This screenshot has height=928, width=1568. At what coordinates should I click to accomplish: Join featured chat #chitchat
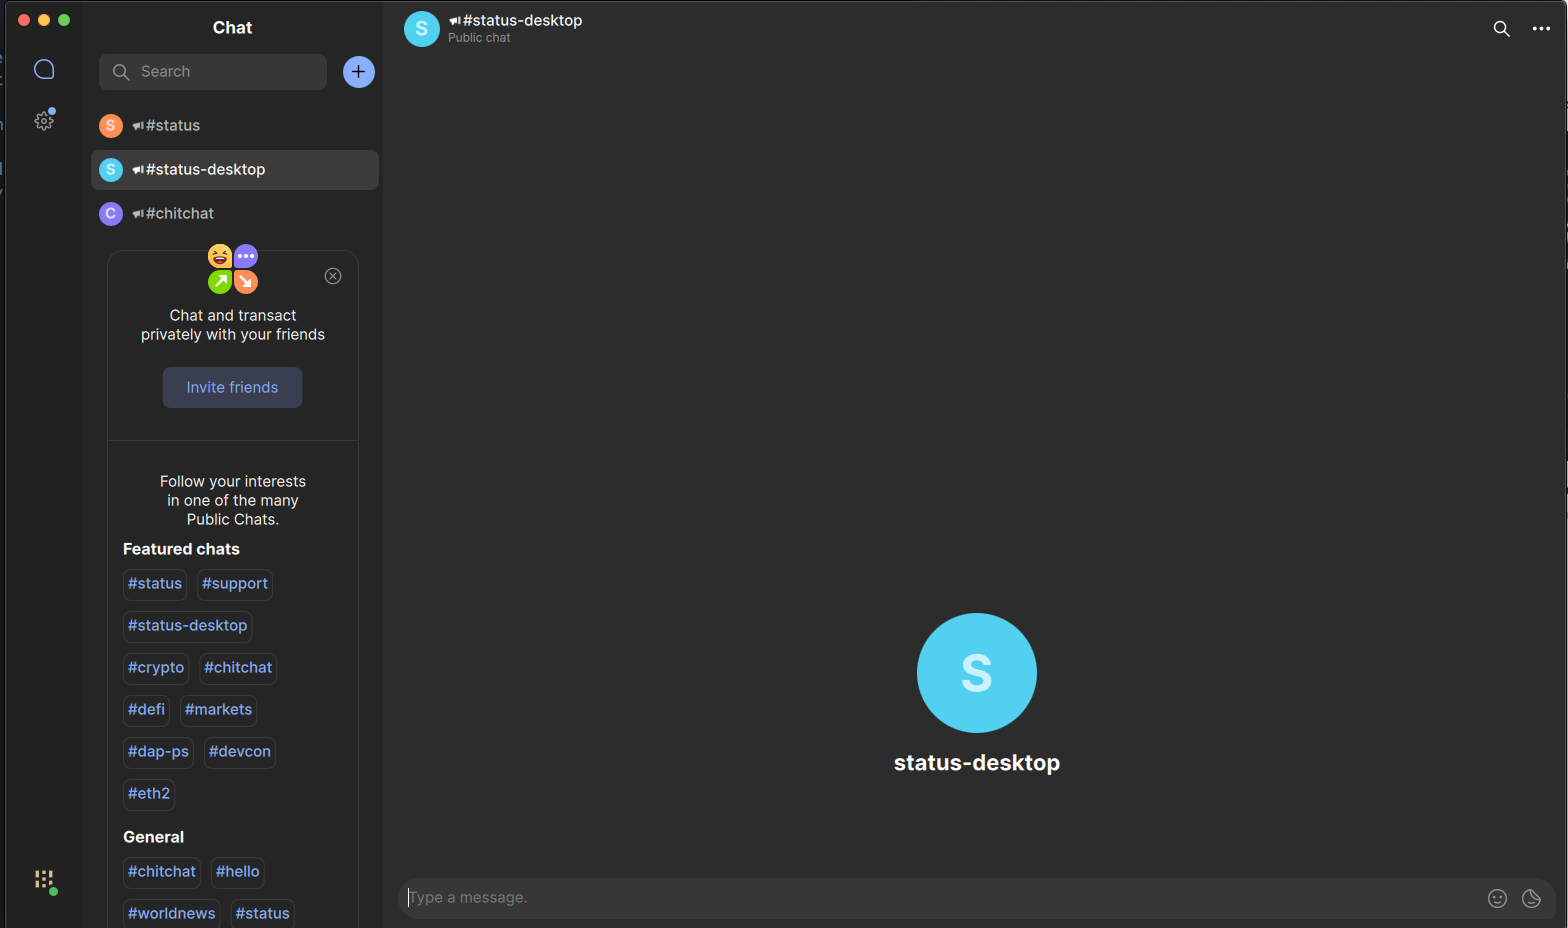[238, 668]
